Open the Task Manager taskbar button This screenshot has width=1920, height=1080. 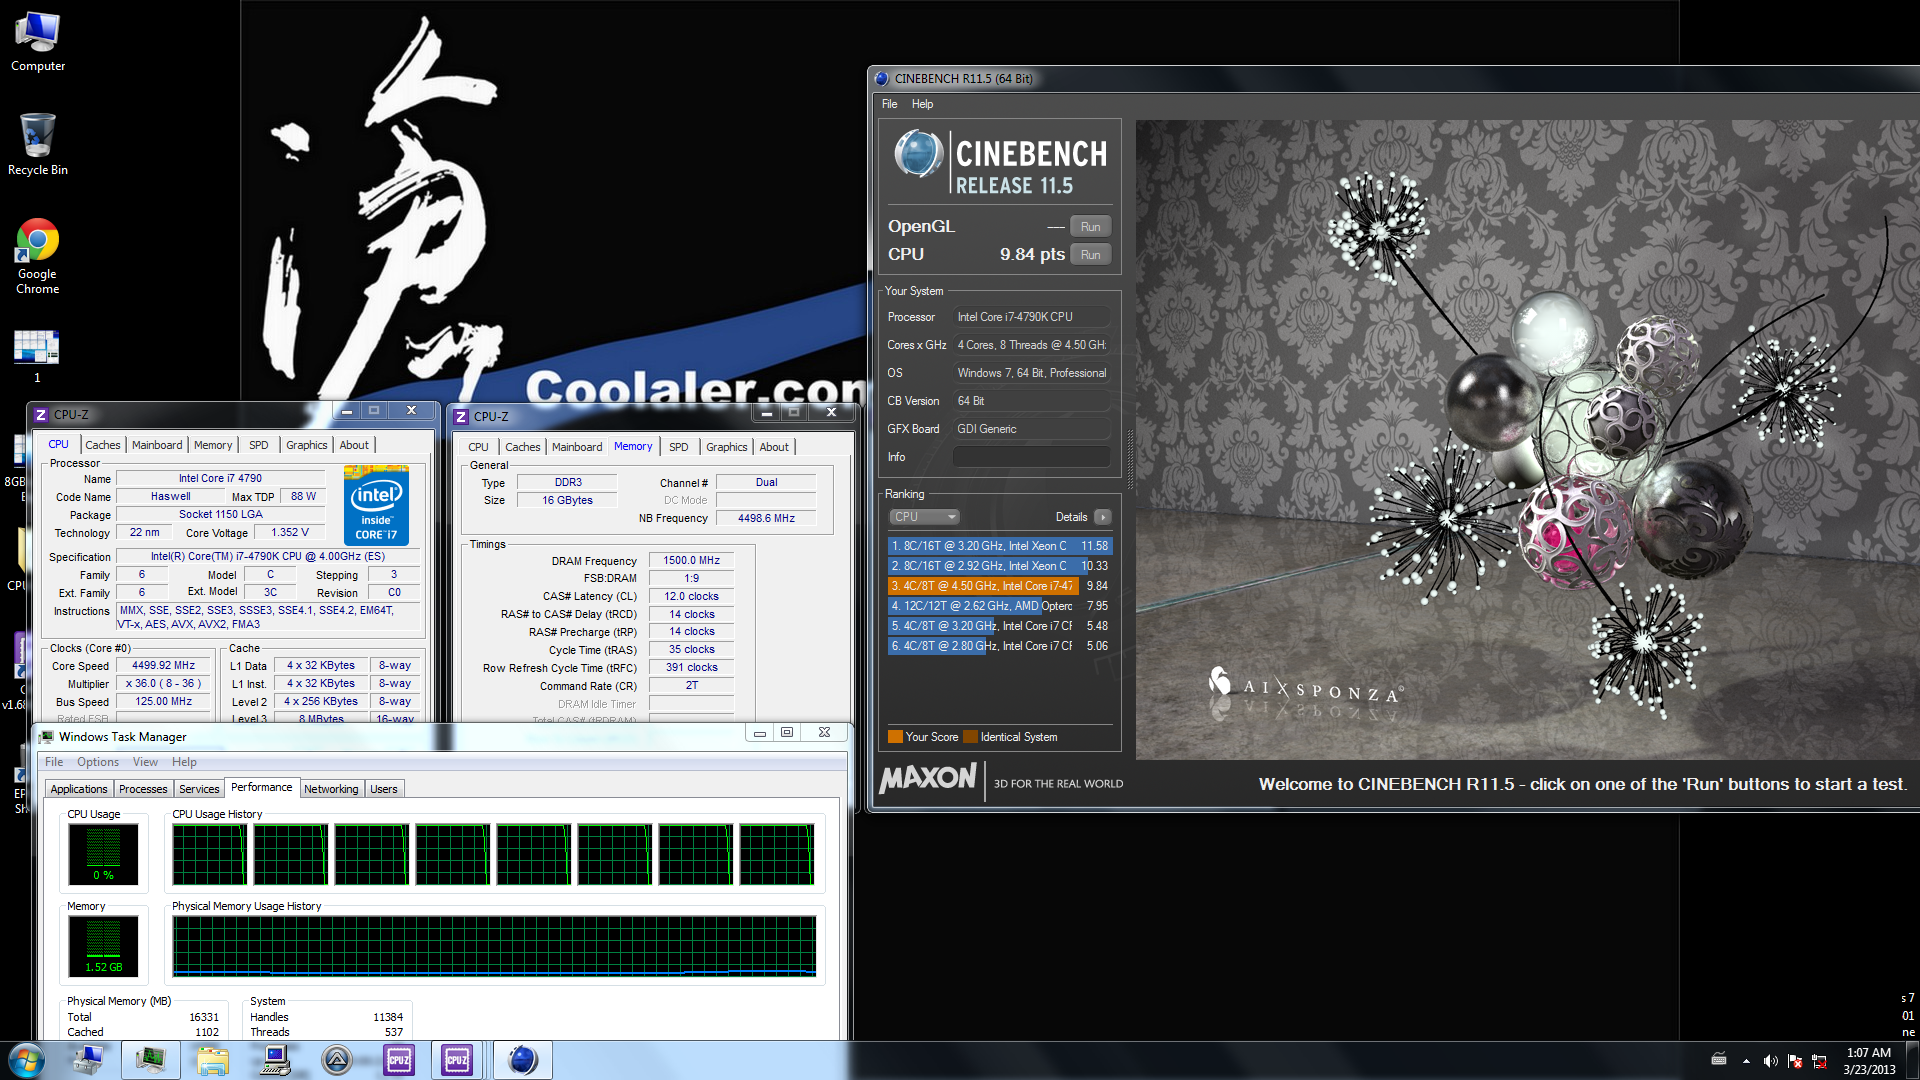tap(151, 1060)
